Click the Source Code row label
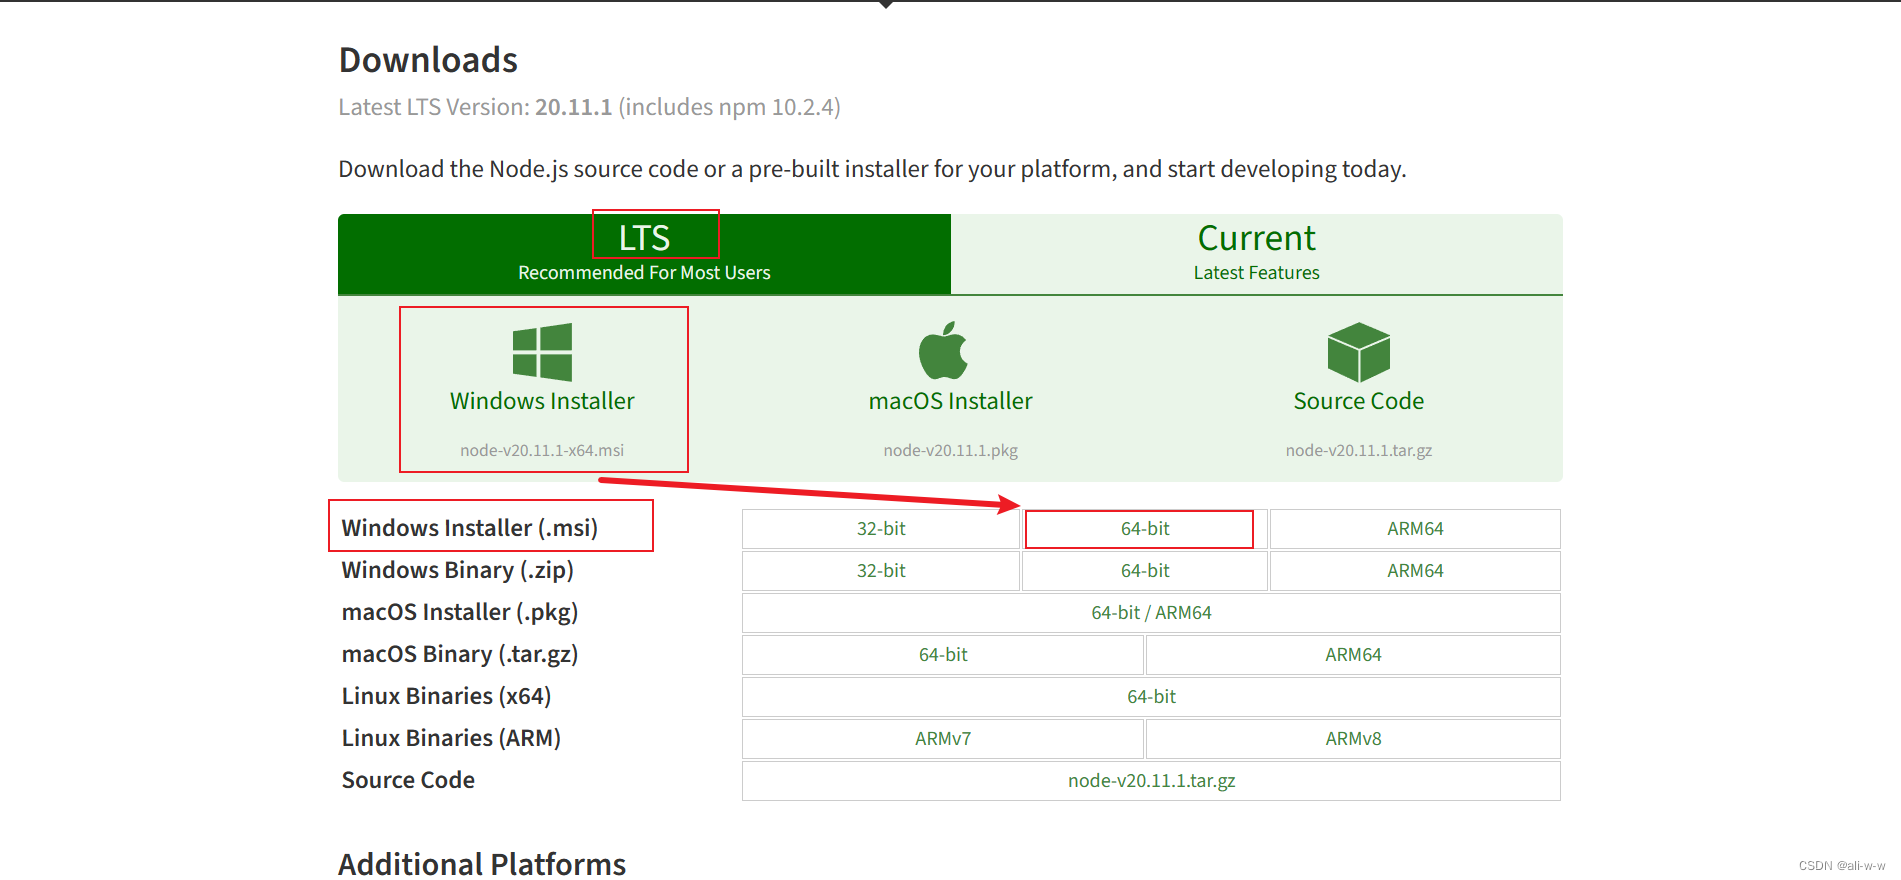1901x880 pixels. click(x=408, y=780)
